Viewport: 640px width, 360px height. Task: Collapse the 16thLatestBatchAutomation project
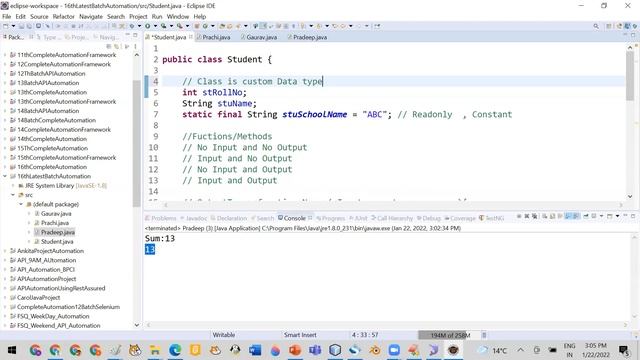click(x=5, y=176)
